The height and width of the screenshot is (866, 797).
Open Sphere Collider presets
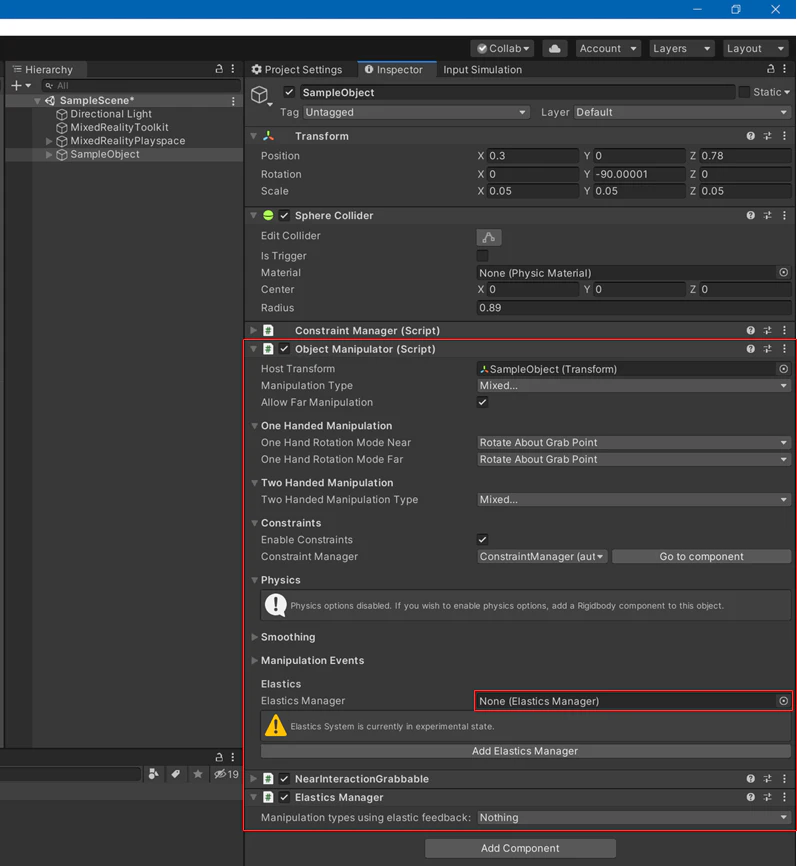click(767, 215)
